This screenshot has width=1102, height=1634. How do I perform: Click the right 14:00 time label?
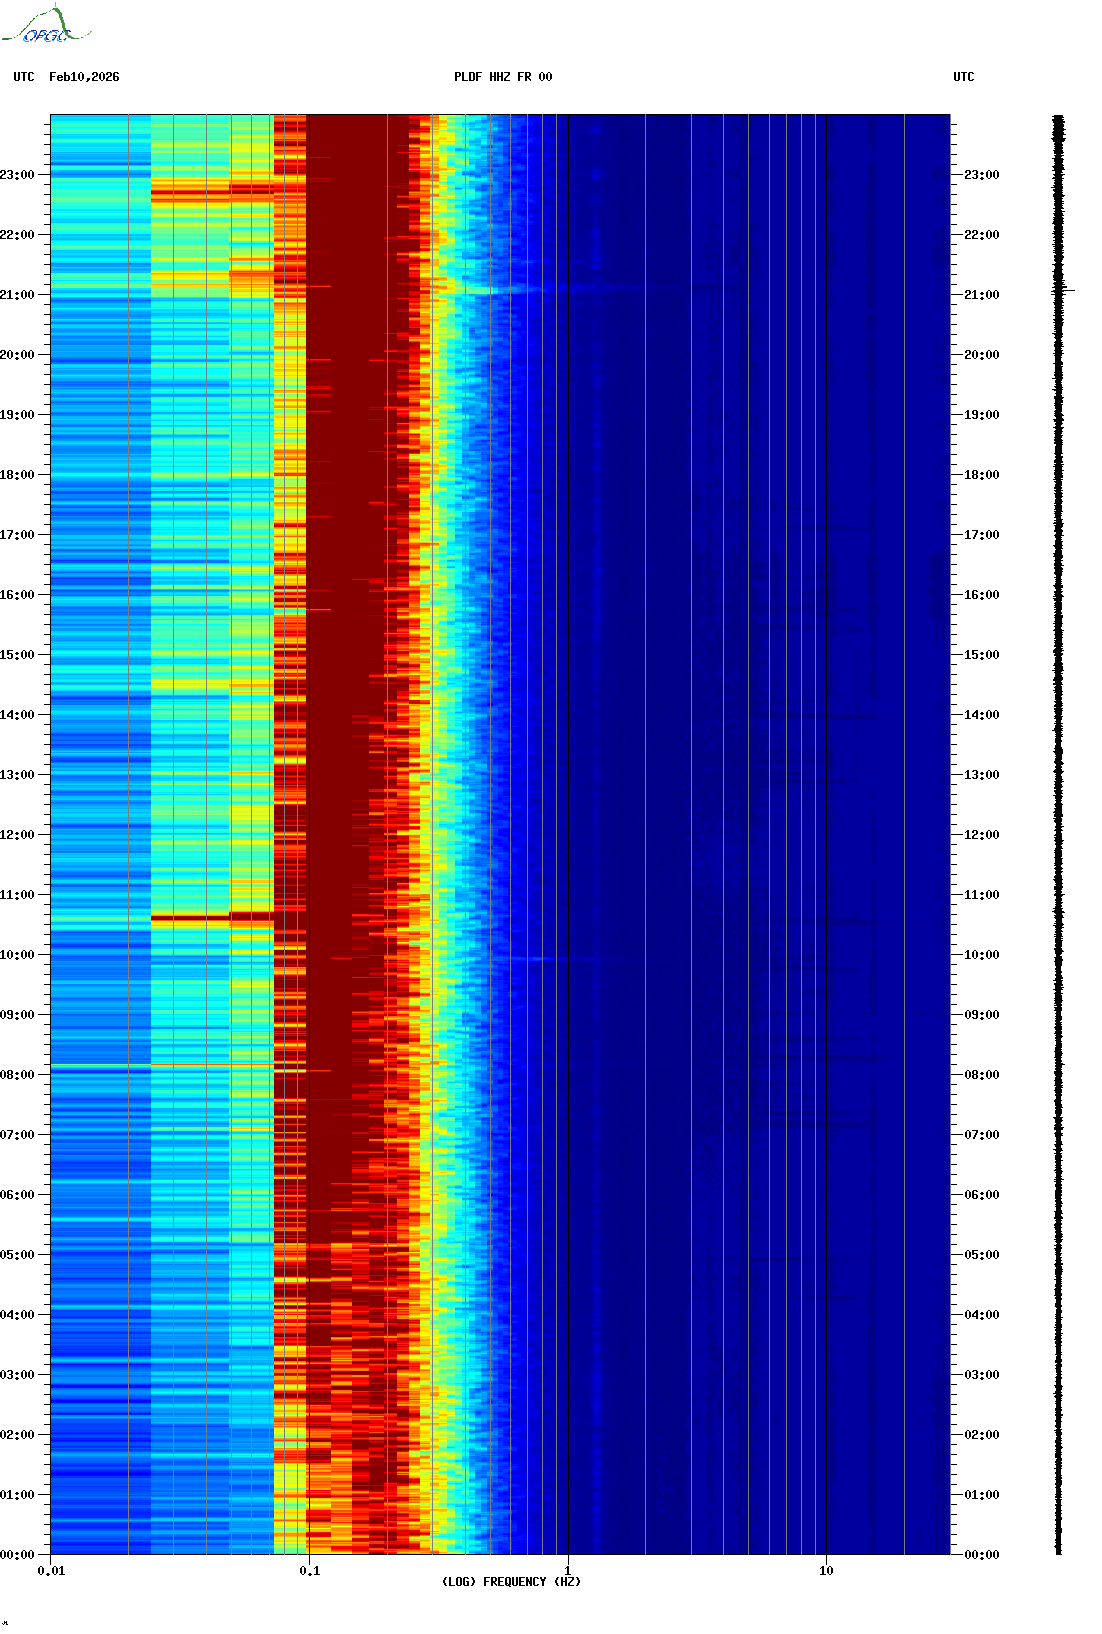tap(981, 715)
